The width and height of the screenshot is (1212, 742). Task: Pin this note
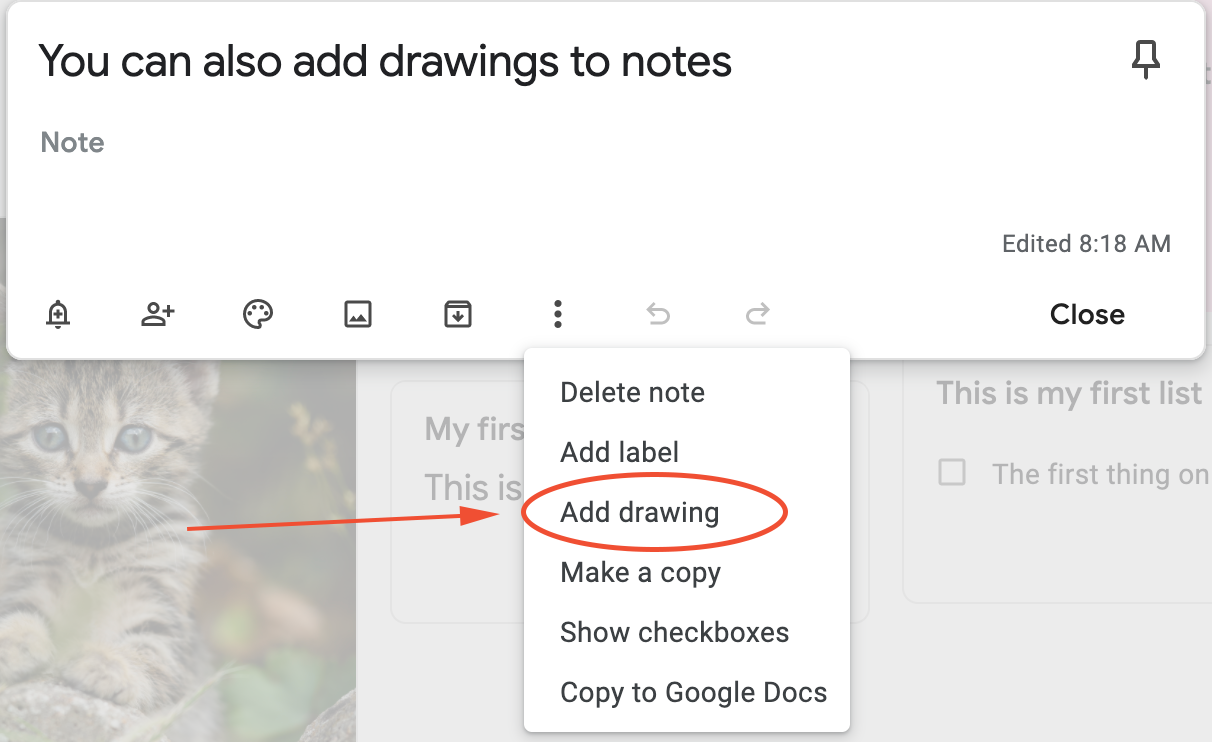point(1146,60)
